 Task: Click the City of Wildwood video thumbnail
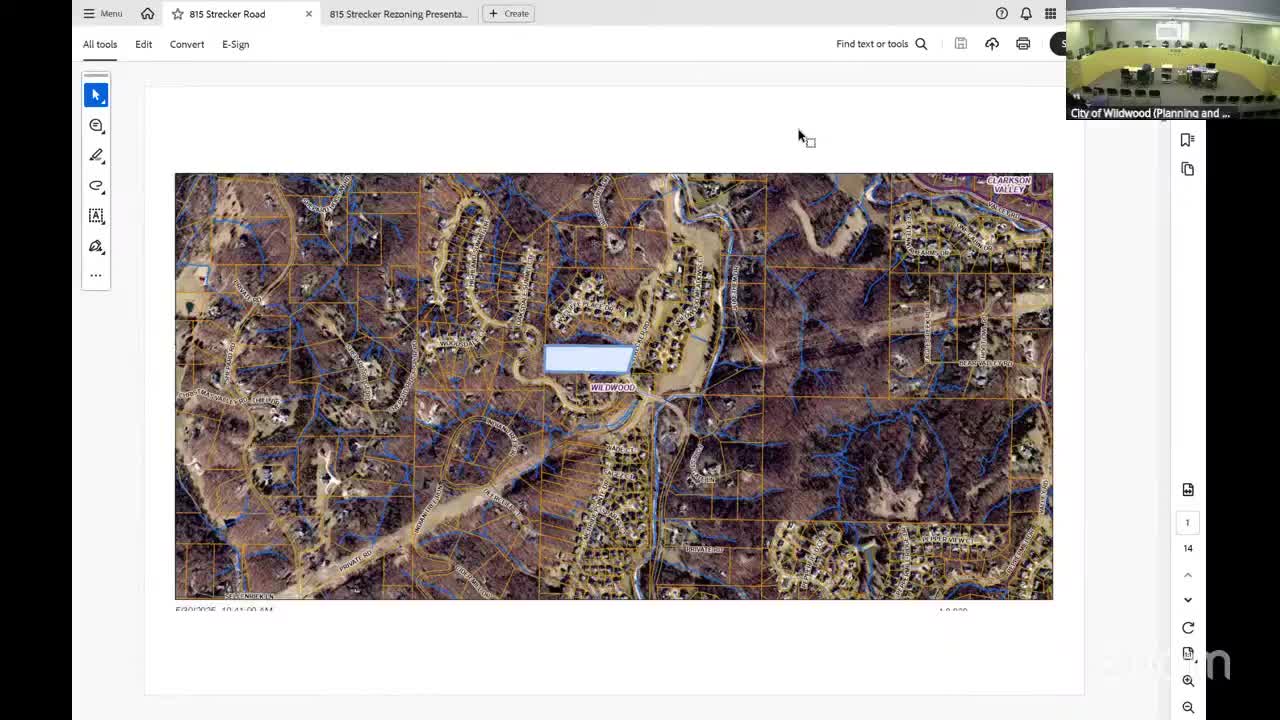(1173, 60)
